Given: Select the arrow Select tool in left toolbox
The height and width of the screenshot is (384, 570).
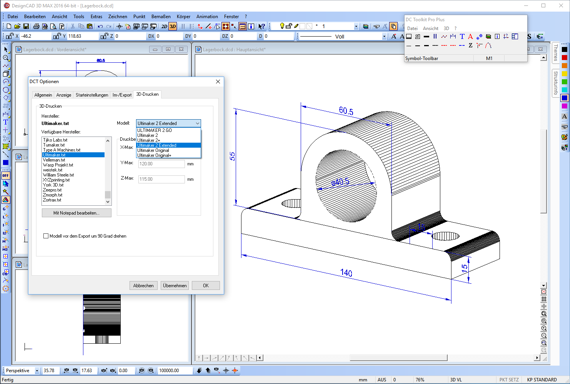Looking at the screenshot, I should click(x=5, y=50).
